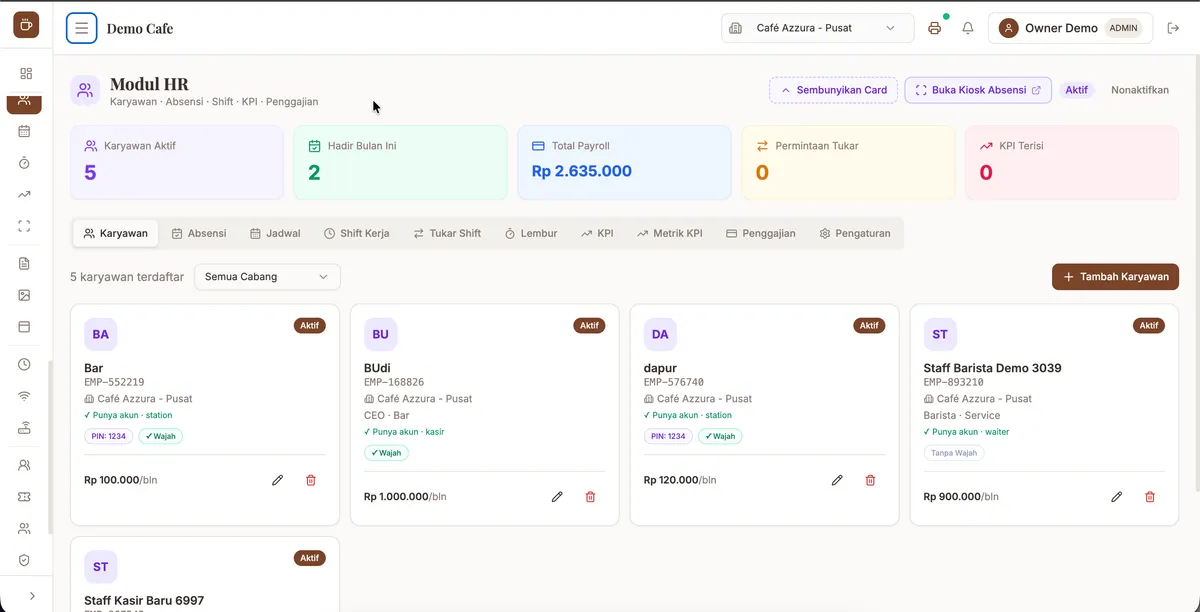Edit the Bar employee with pencil icon
Image resolution: width=1200 pixels, height=612 pixels.
pyautogui.click(x=278, y=480)
